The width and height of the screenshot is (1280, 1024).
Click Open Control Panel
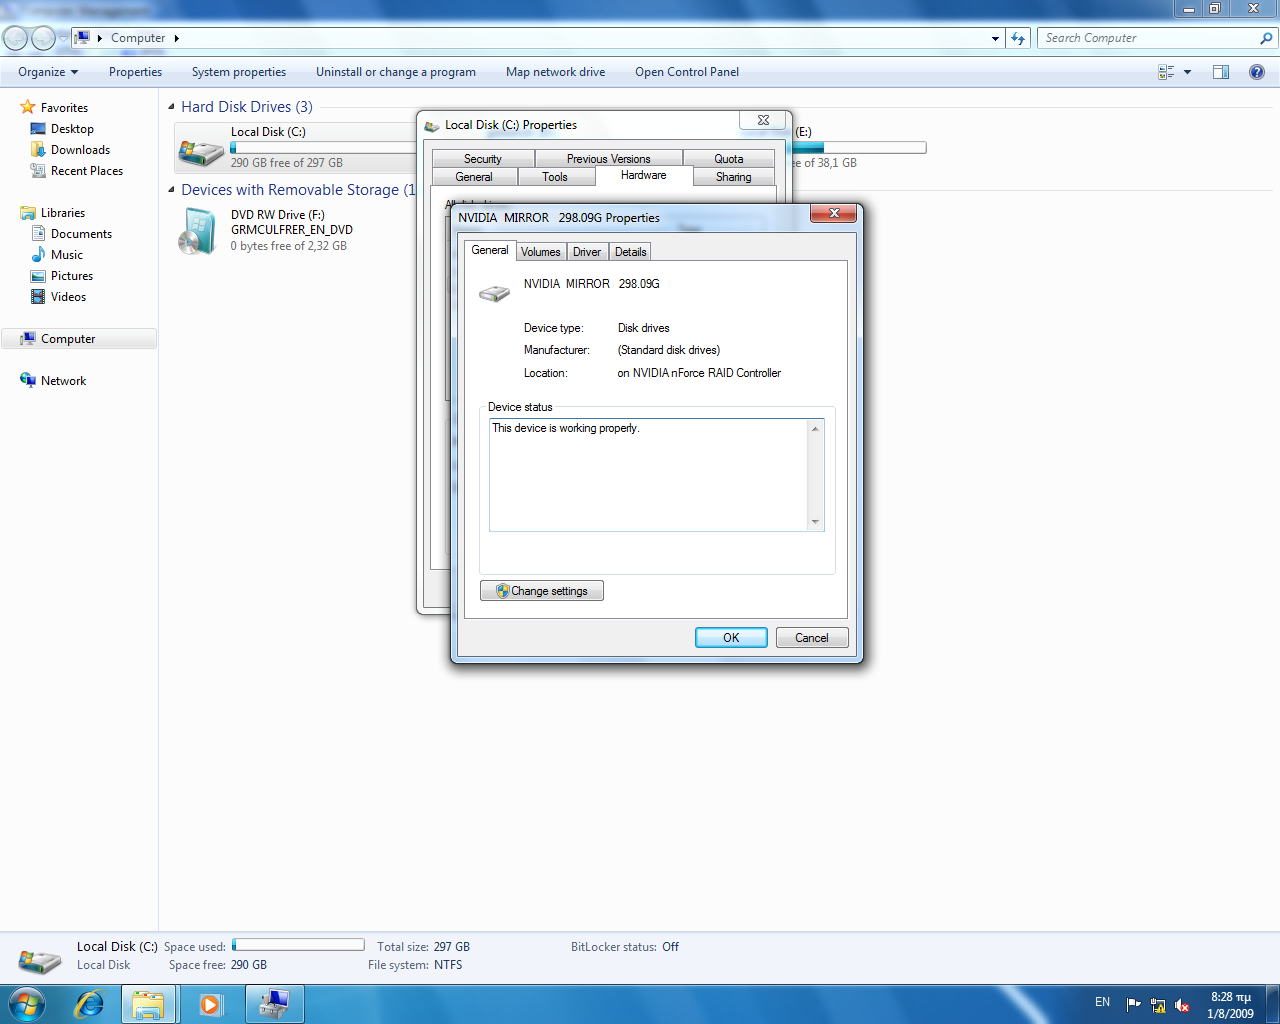[x=687, y=72]
